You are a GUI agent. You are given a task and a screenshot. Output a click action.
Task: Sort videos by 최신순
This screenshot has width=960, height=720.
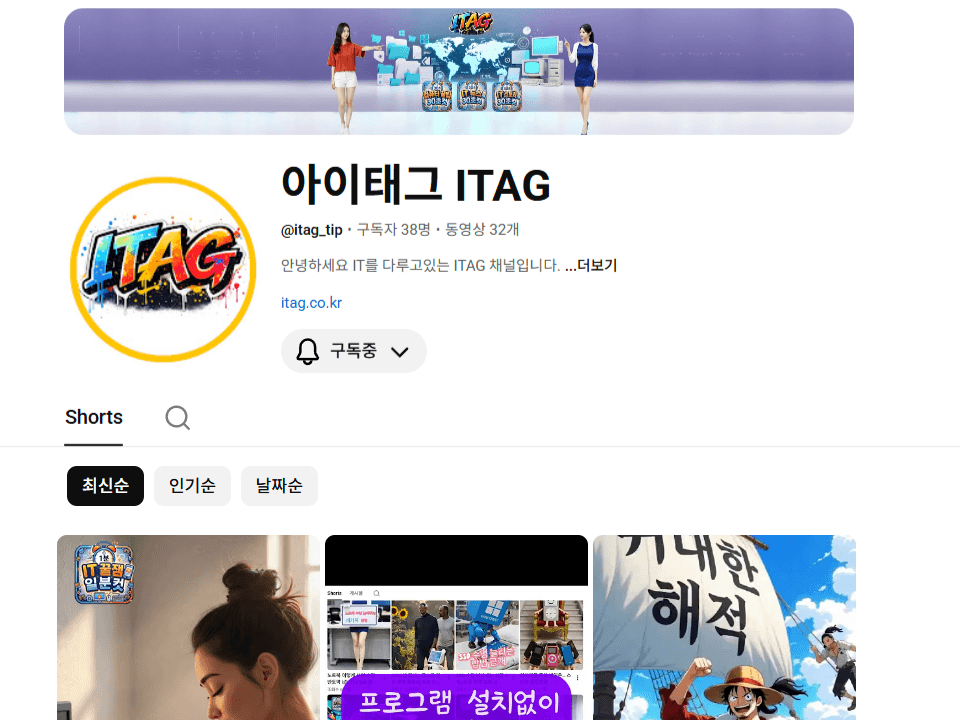point(105,486)
